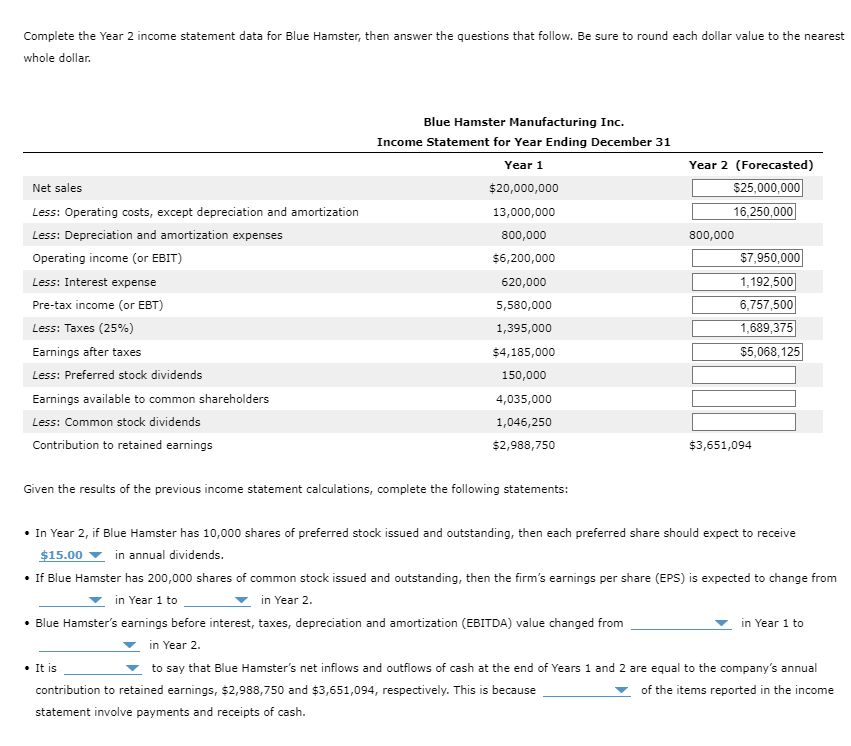
Task: Open the EBITDA Year 2 value dropdown
Action: (x=87, y=645)
